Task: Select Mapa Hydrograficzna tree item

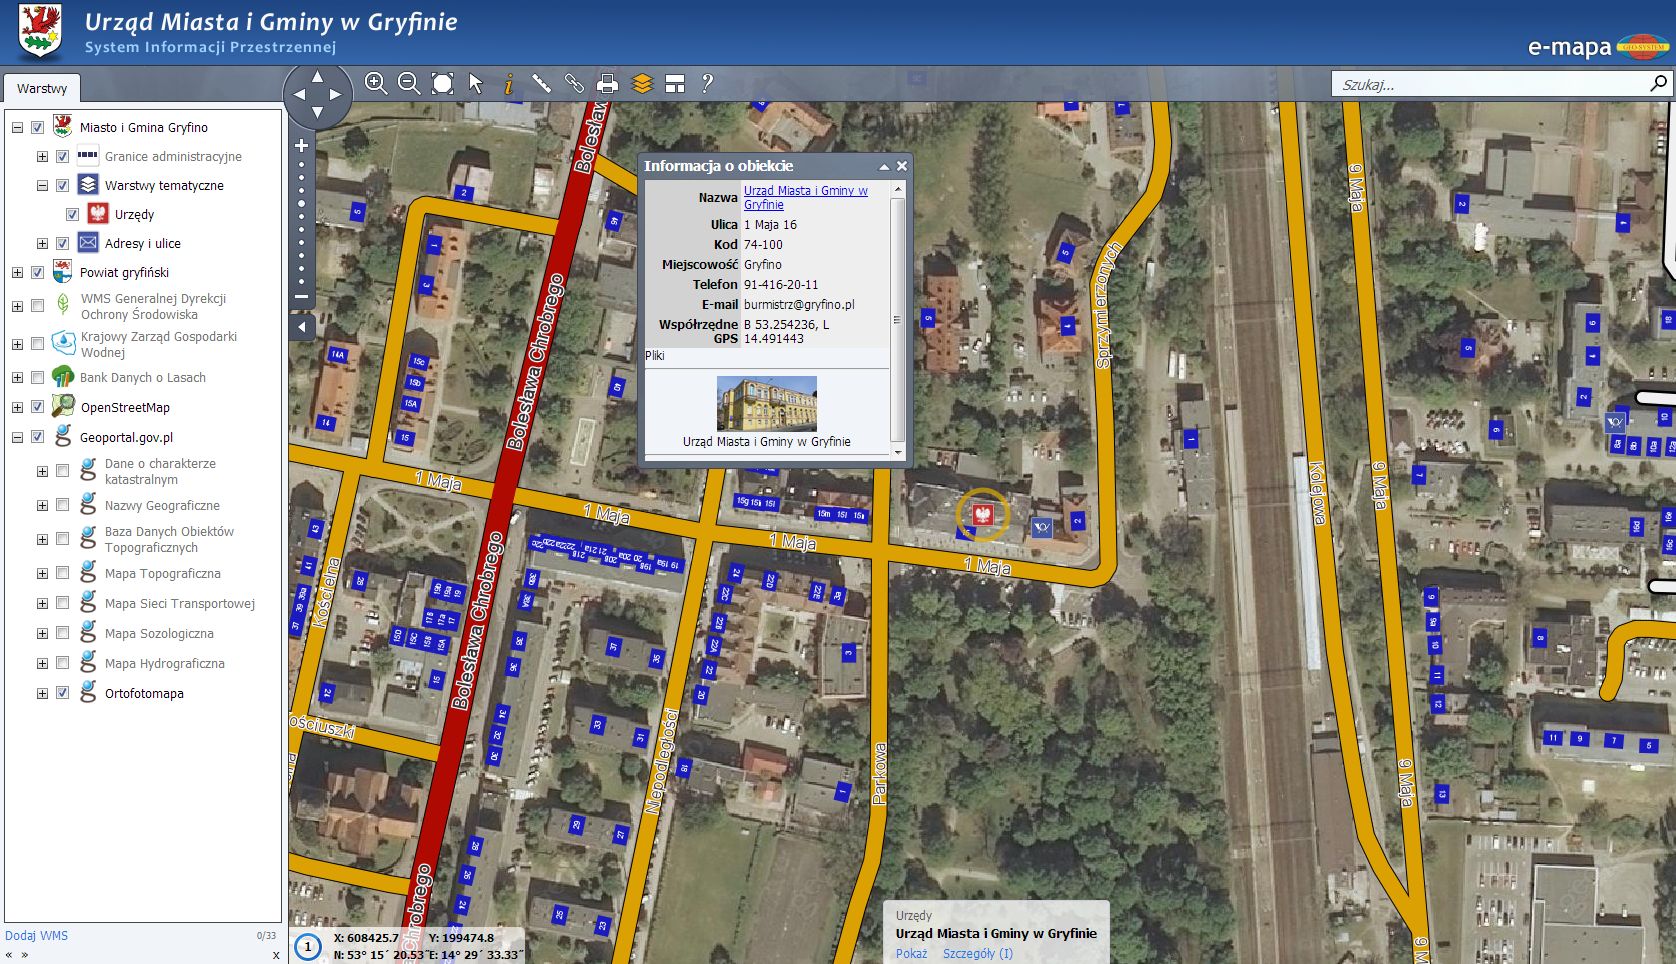Action: pyautogui.click(x=165, y=663)
